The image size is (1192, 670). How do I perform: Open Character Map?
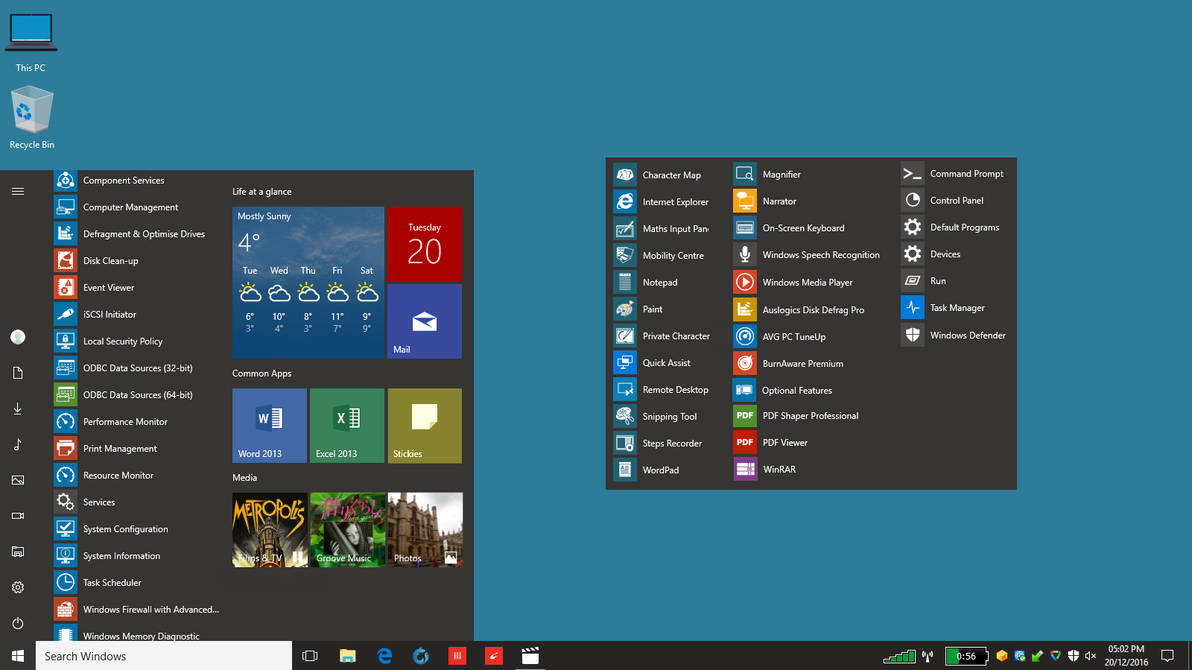point(673,174)
